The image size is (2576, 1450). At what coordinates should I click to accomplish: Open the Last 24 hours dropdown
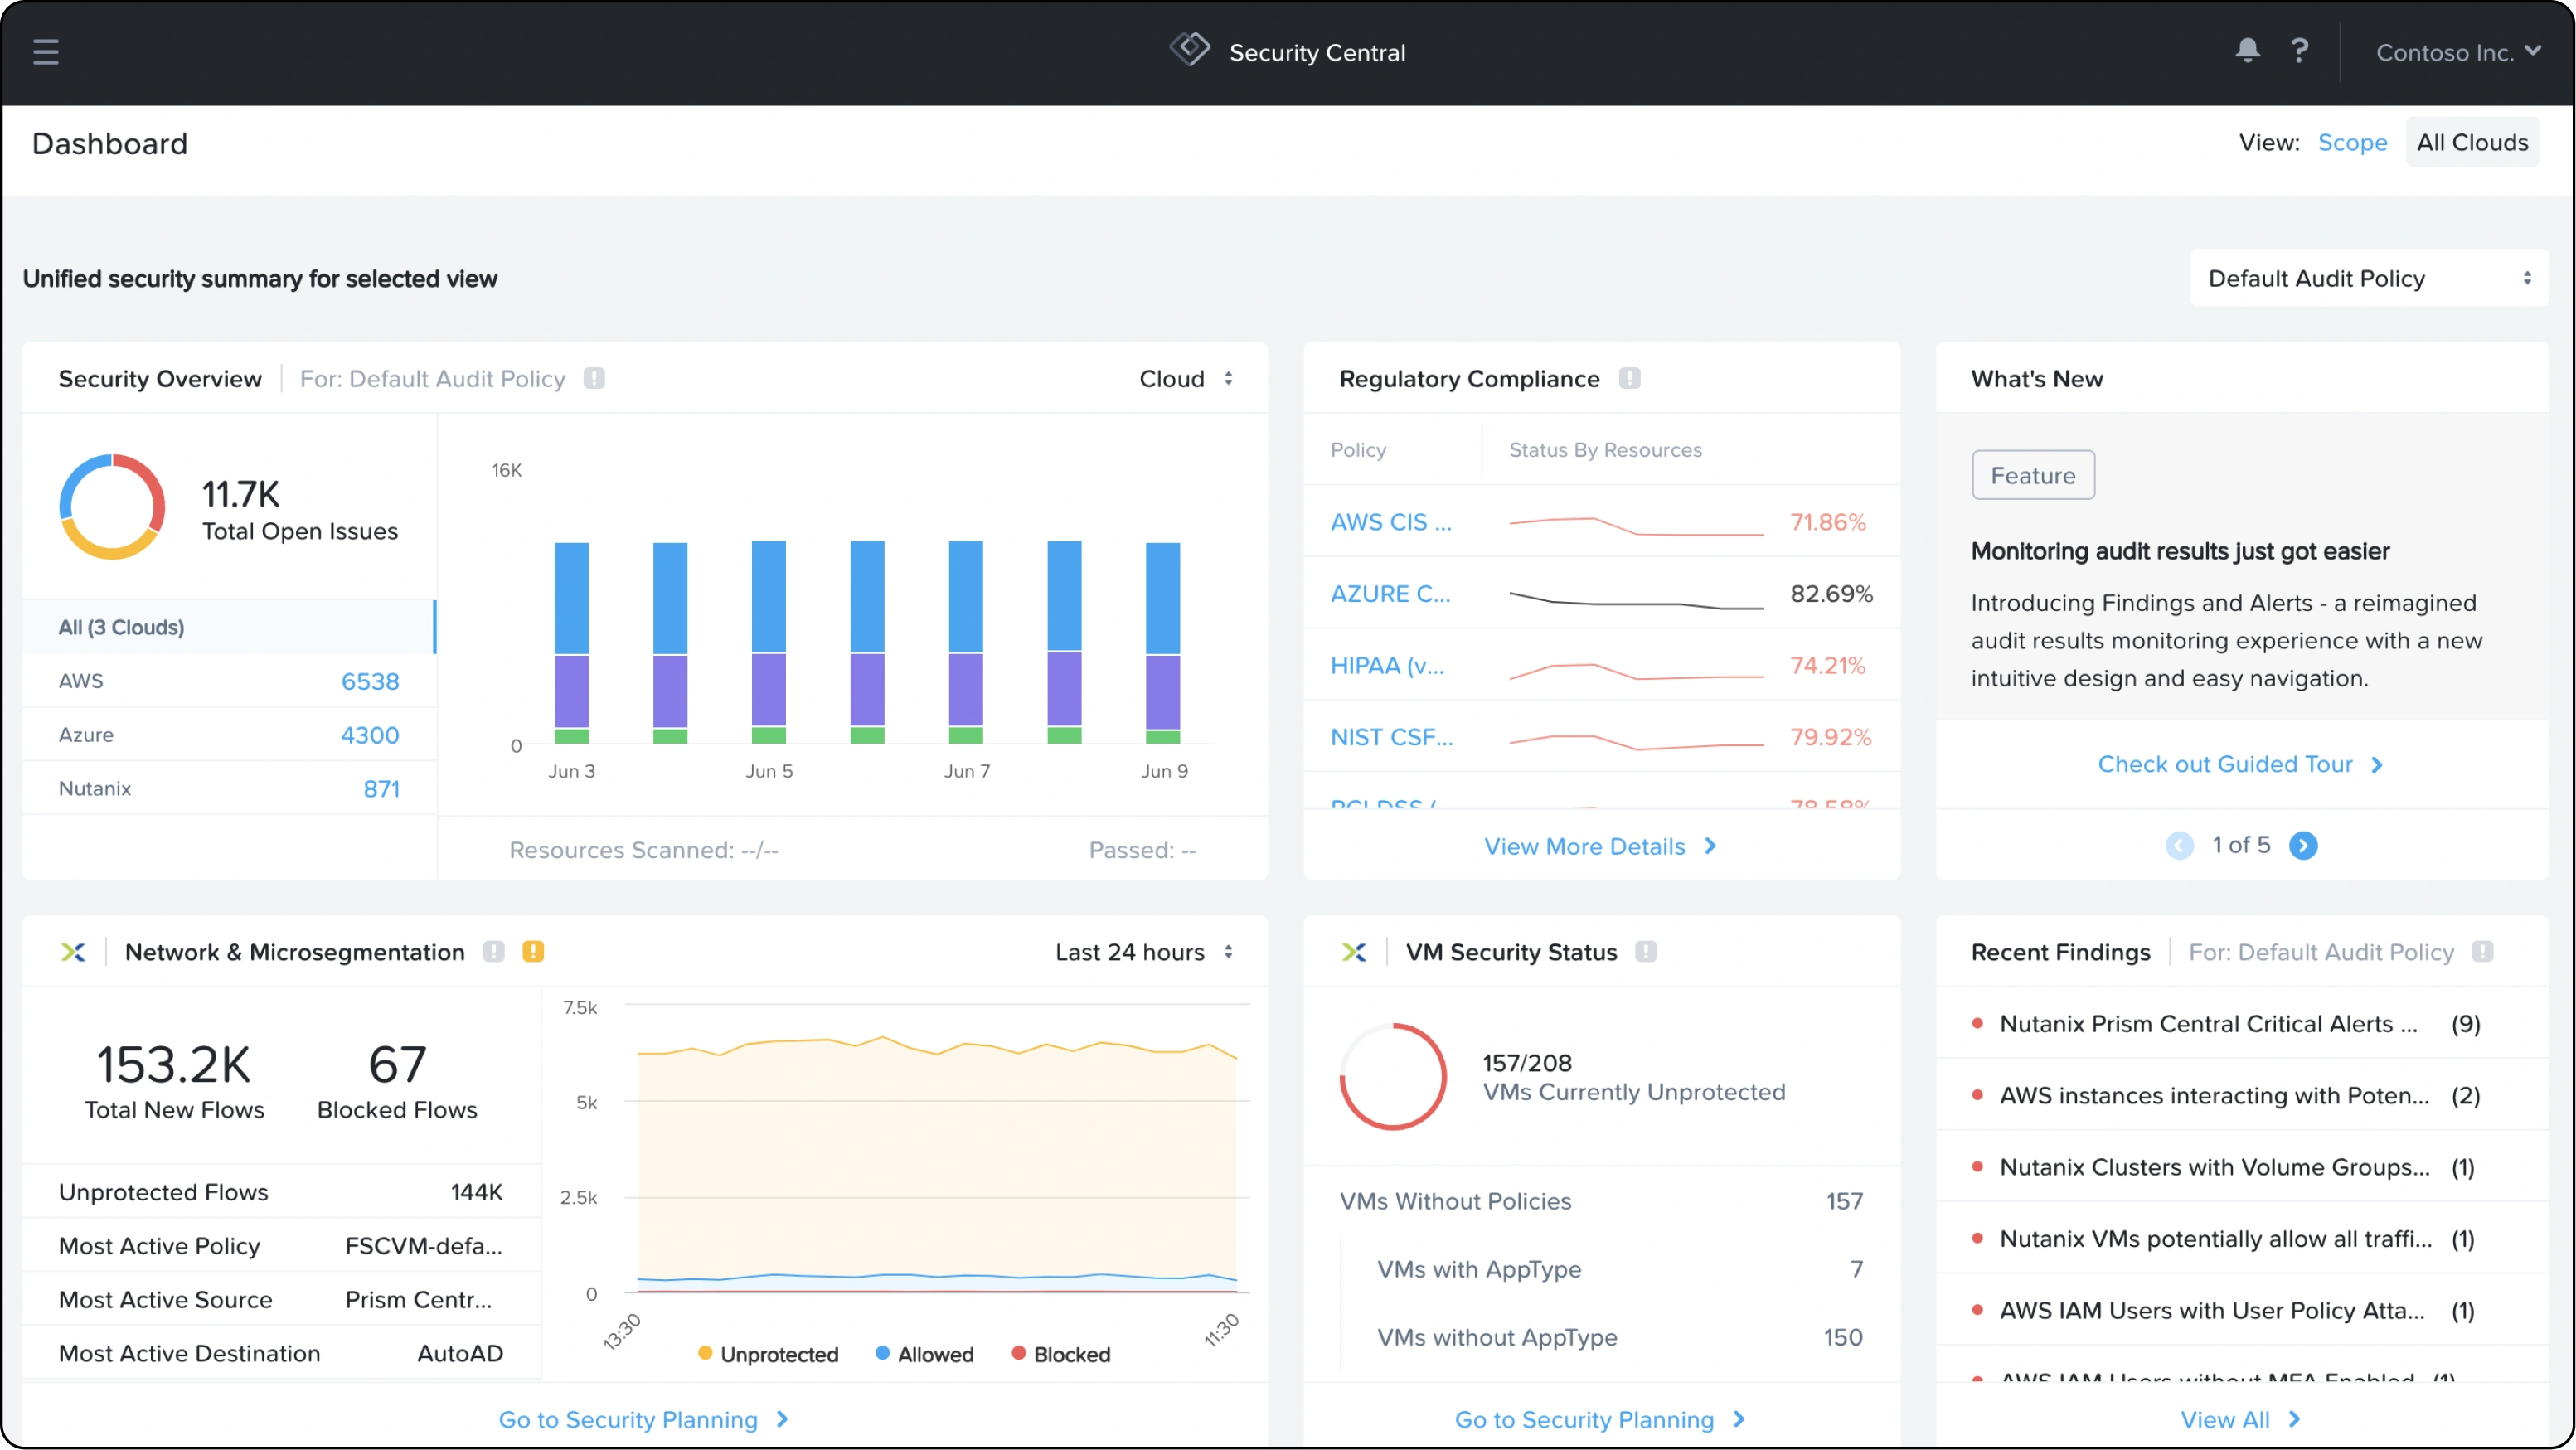(1144, 952)
